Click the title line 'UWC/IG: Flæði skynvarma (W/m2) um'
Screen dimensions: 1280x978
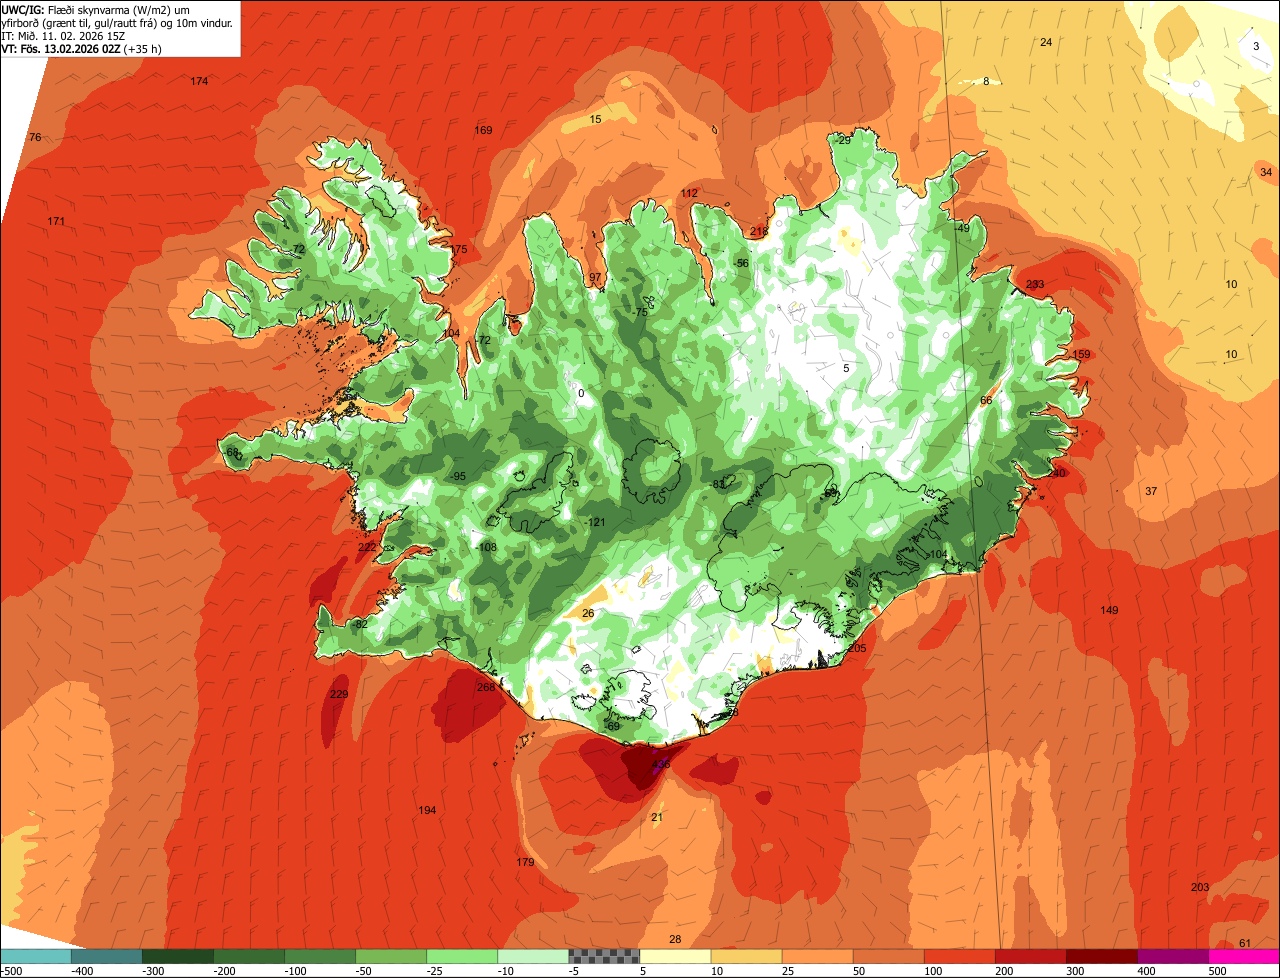(95, 9)
